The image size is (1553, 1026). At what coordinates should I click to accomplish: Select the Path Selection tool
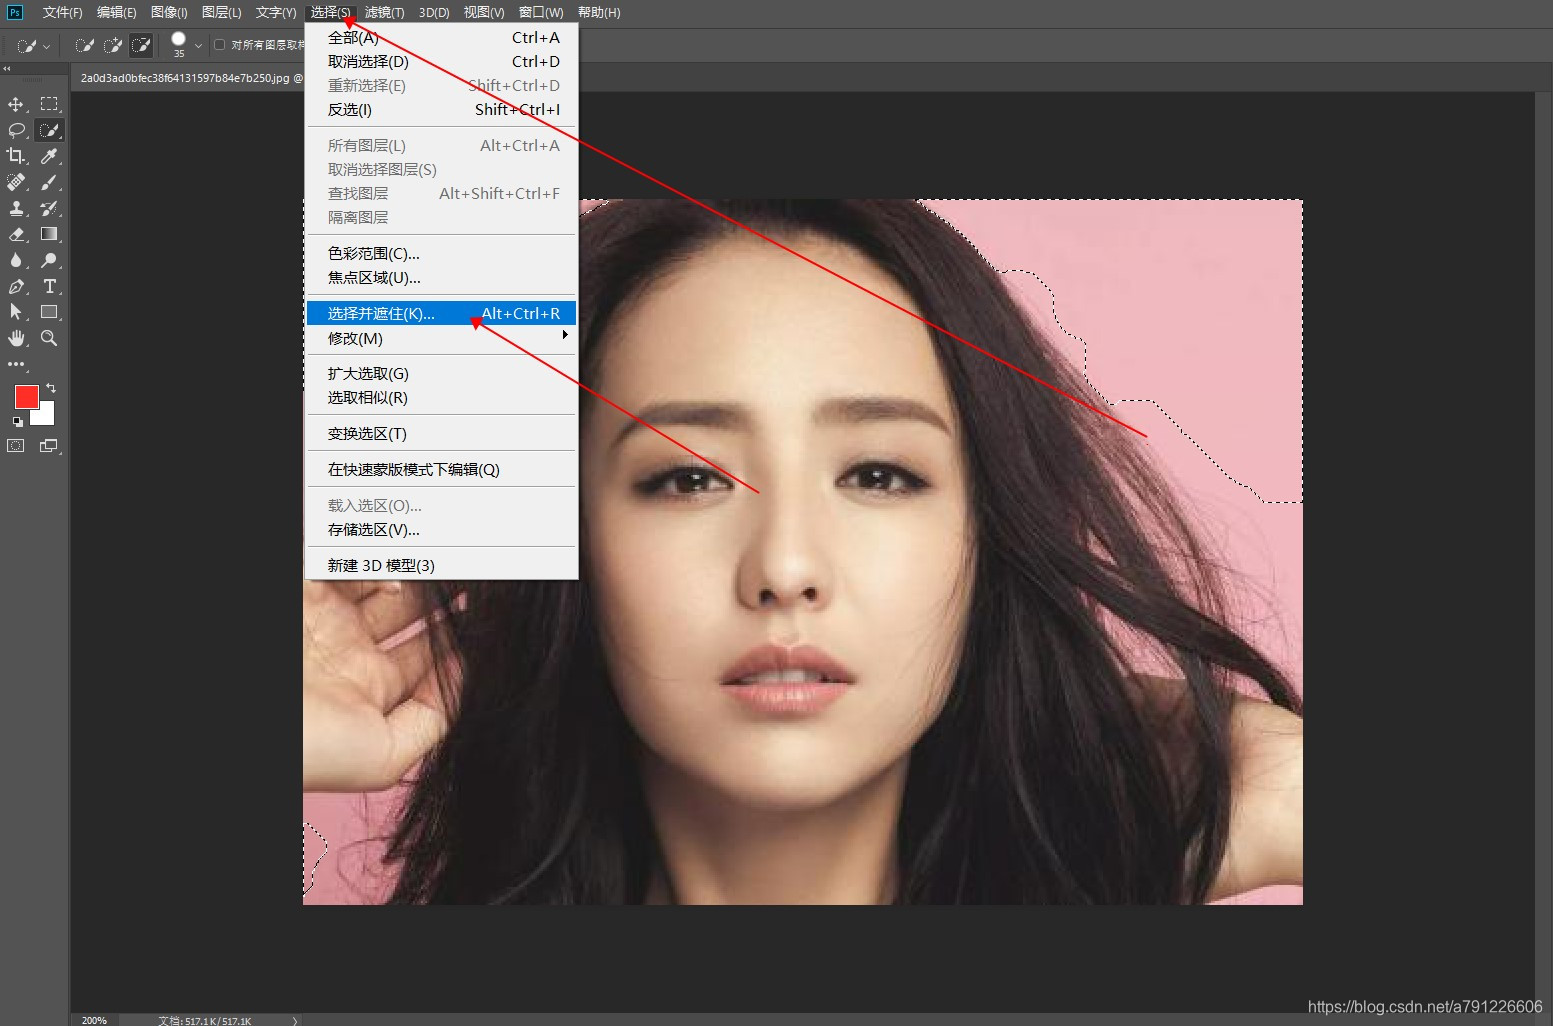16,312
